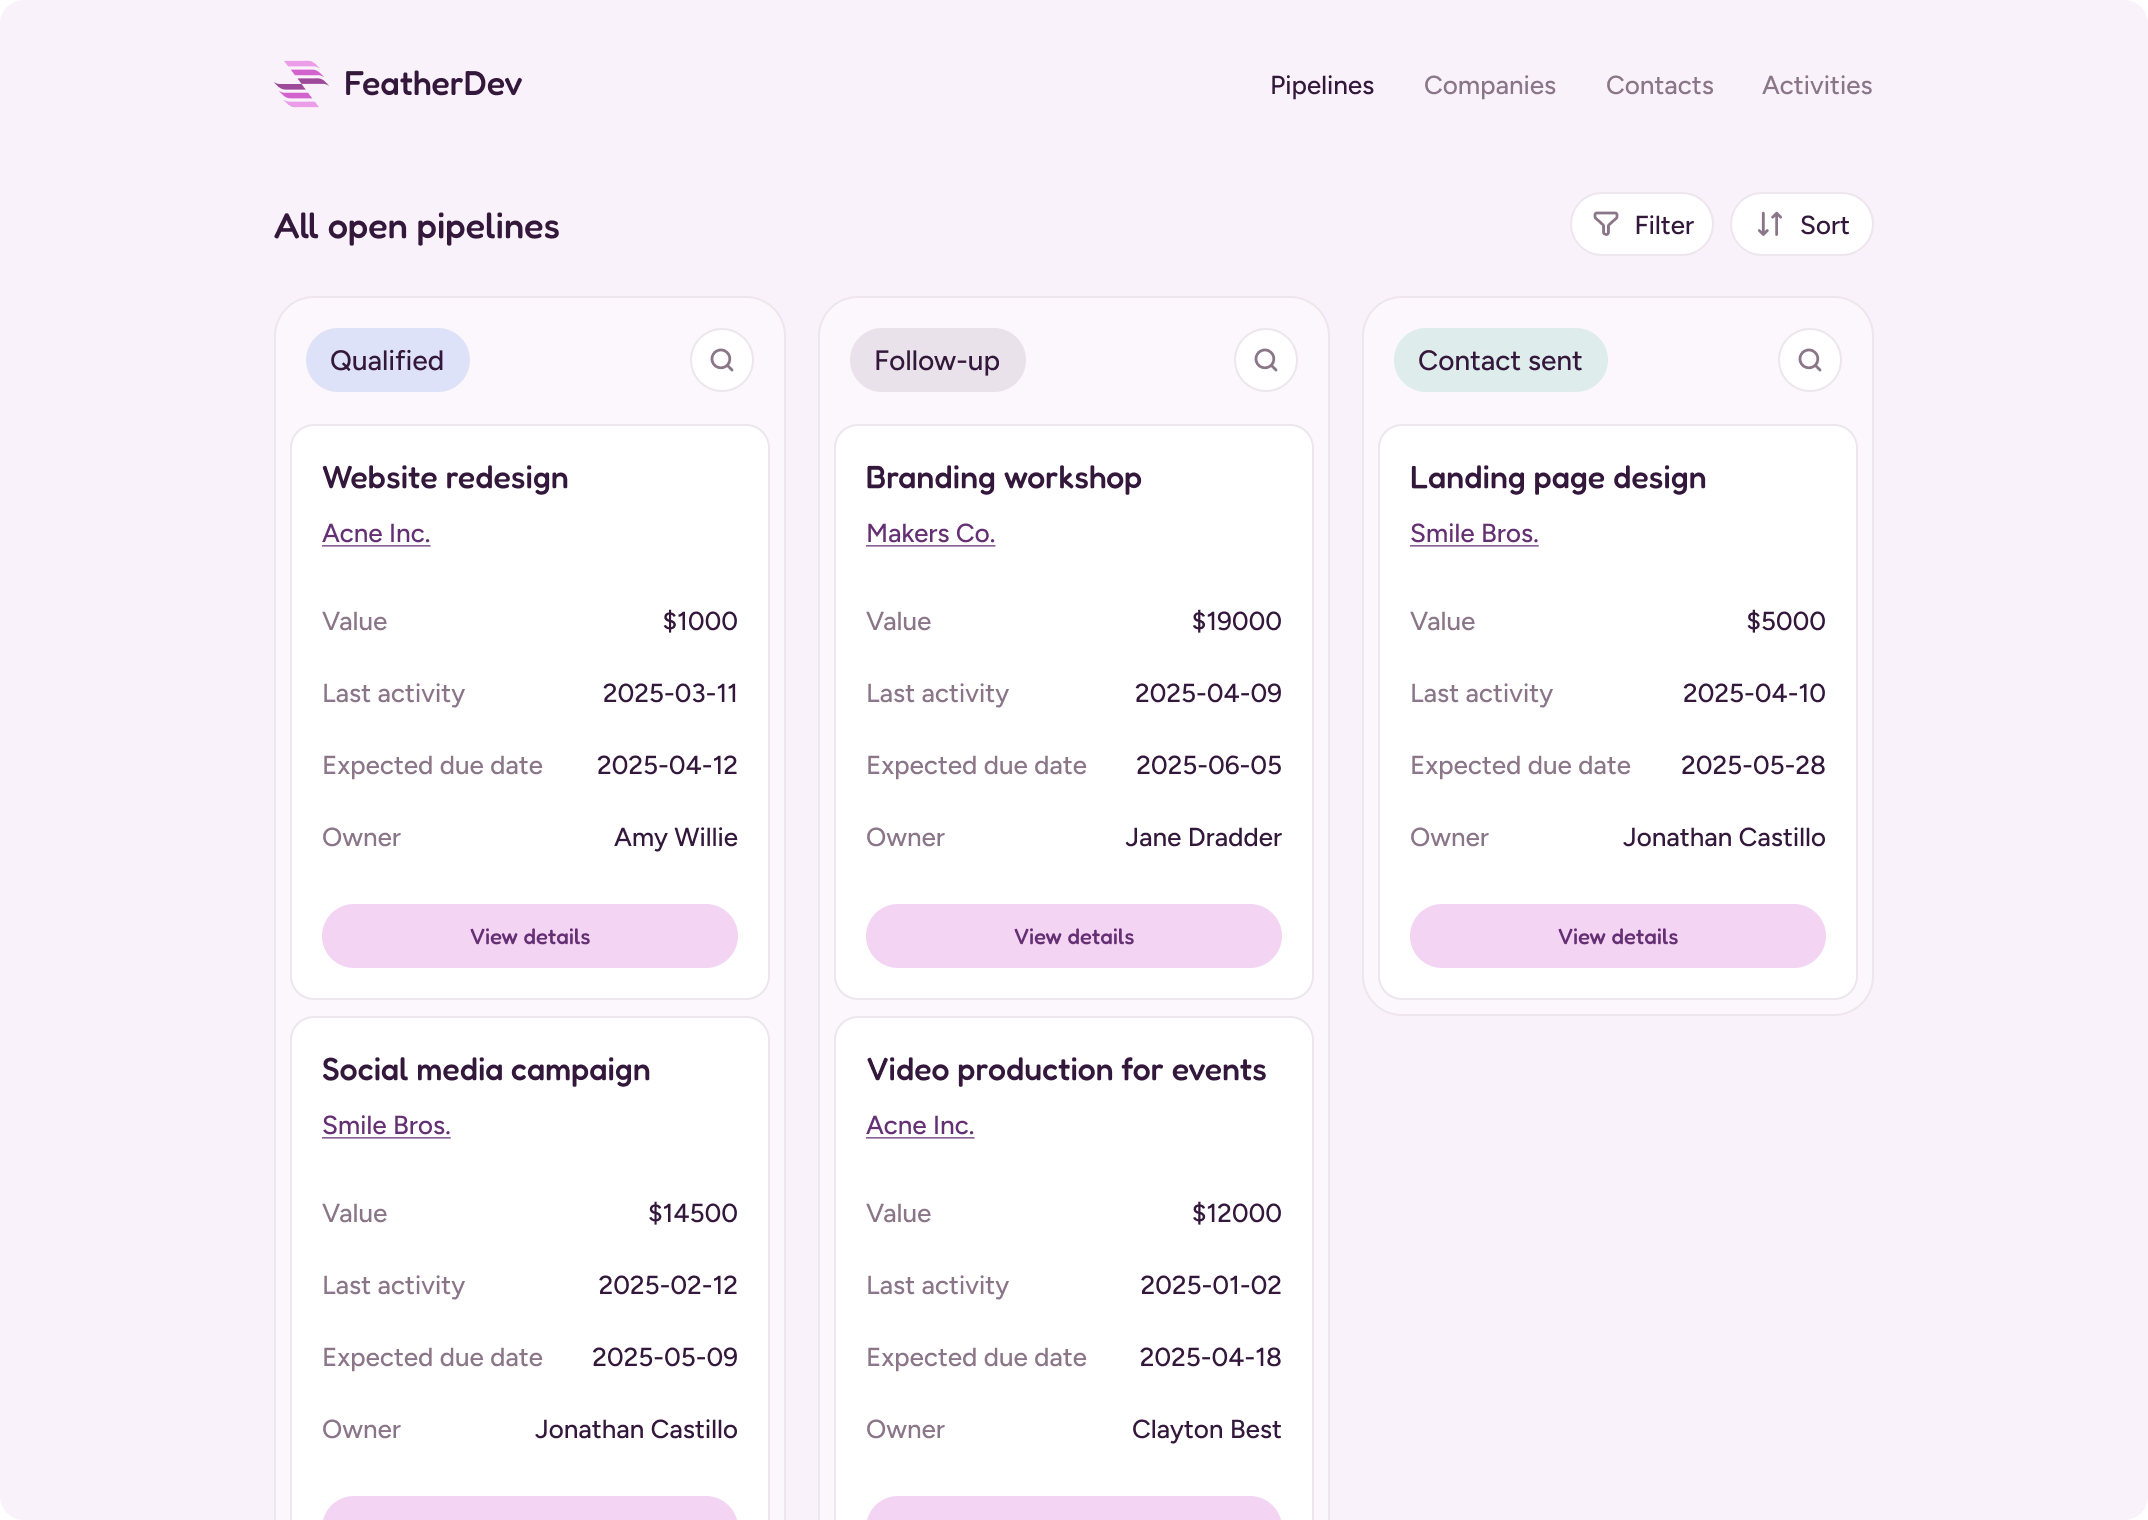
Task: Open the Sort options
Action: [x=1801, y=225]
